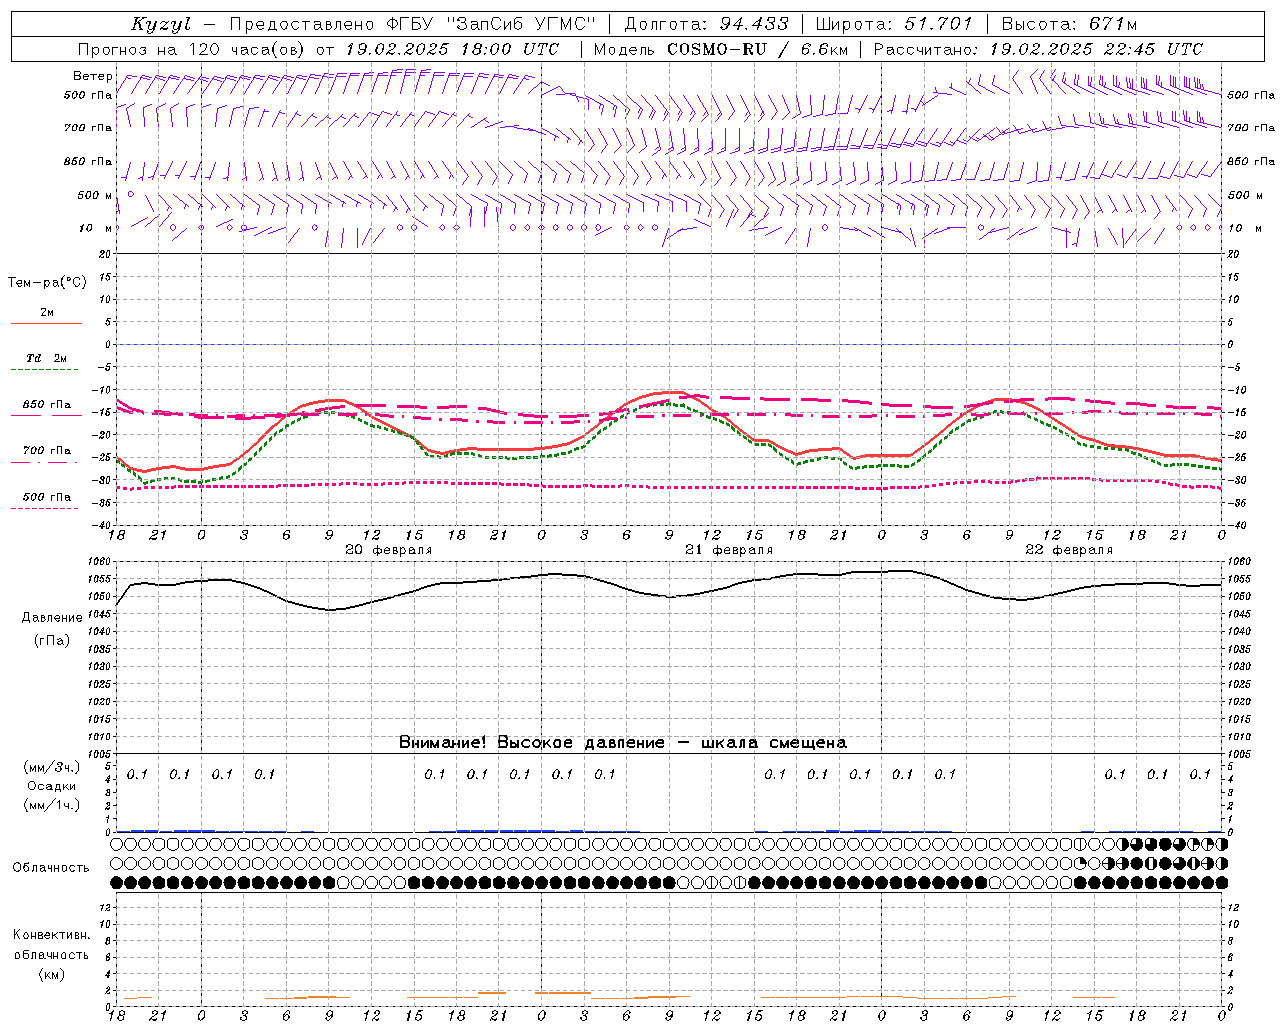Click the Осадки panel label

click(51, 786)
